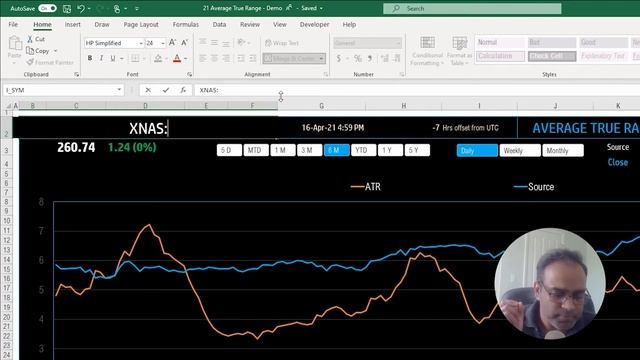Select the YTD range button
The width and height of the screenshot is (640, 360).
point(363,150)
